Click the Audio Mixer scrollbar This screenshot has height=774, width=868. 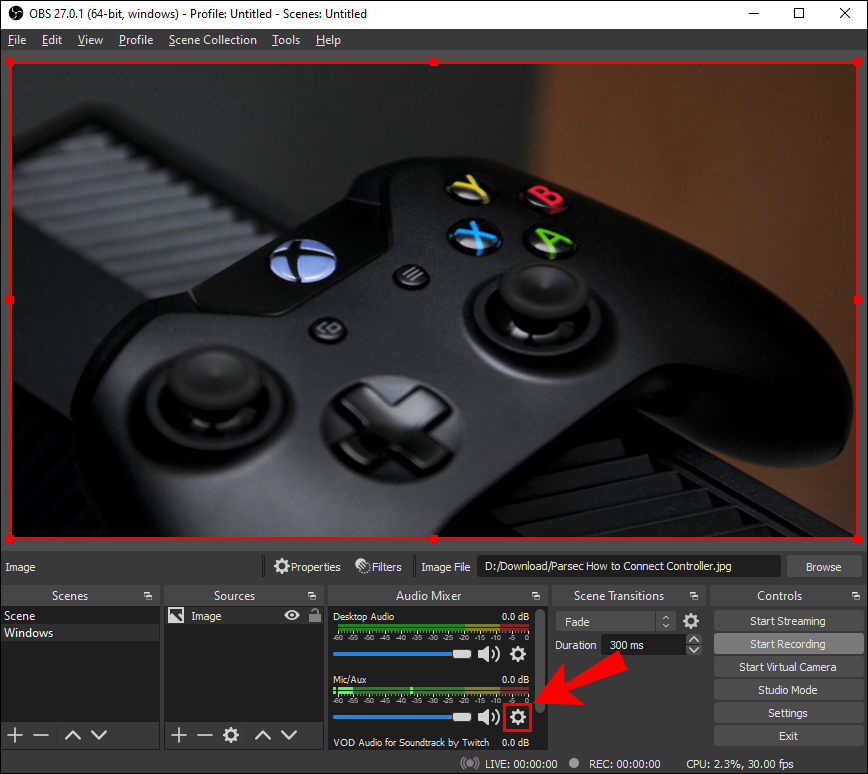tap(540, 662)
